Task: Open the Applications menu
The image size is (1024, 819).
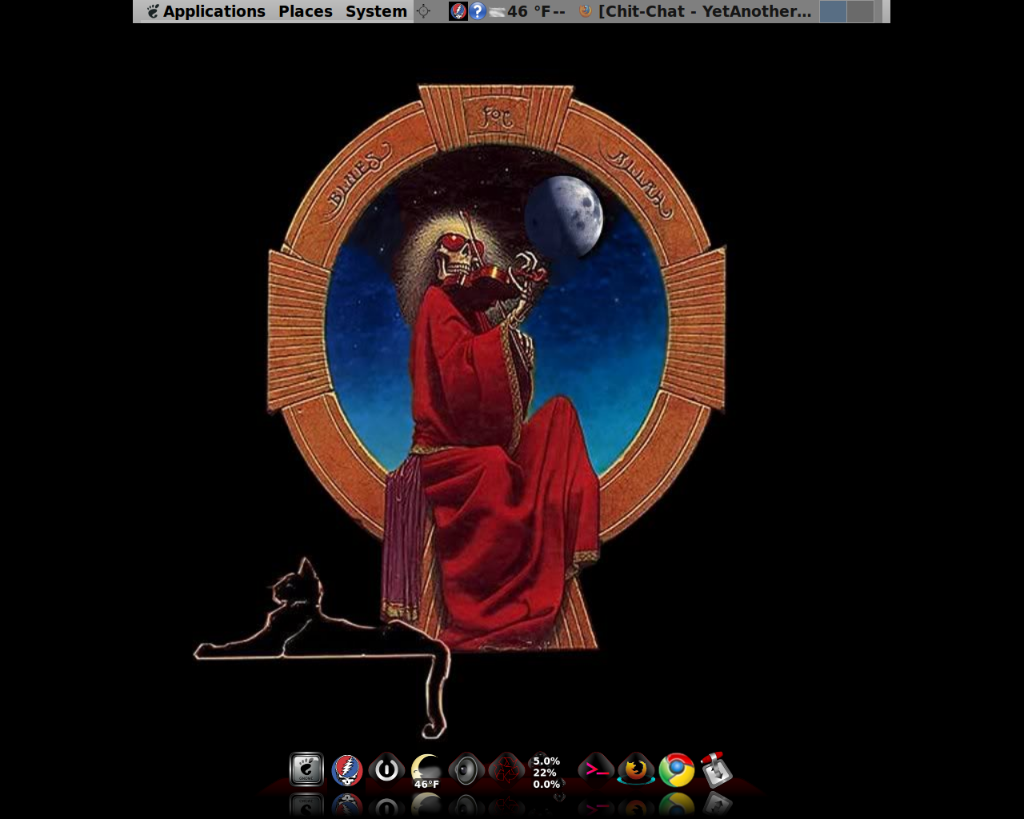Action: [214, 11]
